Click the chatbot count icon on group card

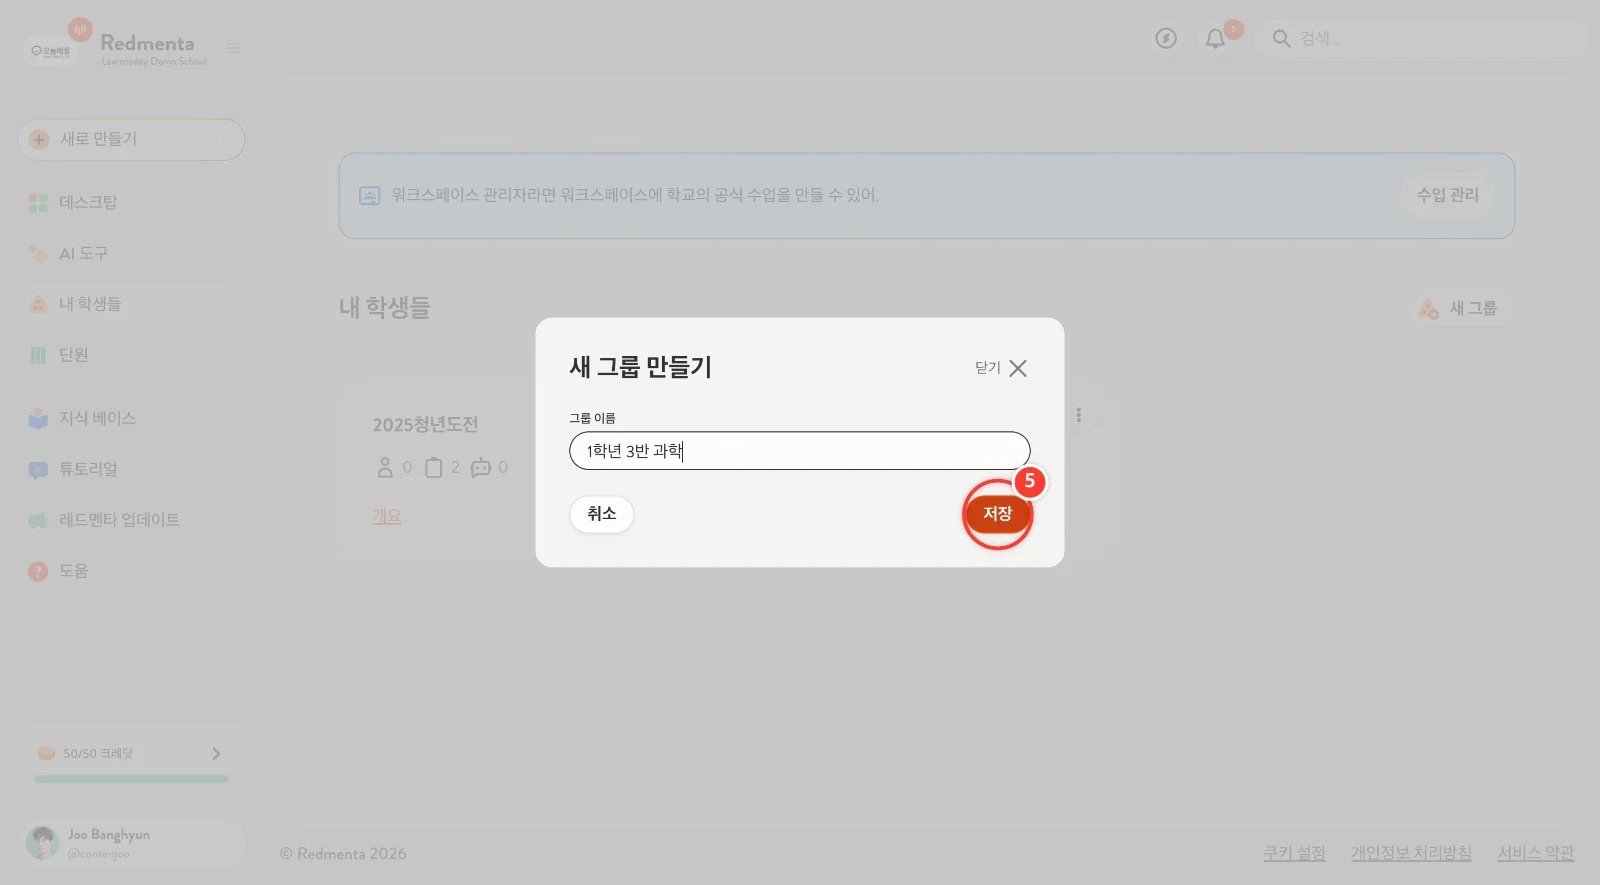tap(481, 467)
